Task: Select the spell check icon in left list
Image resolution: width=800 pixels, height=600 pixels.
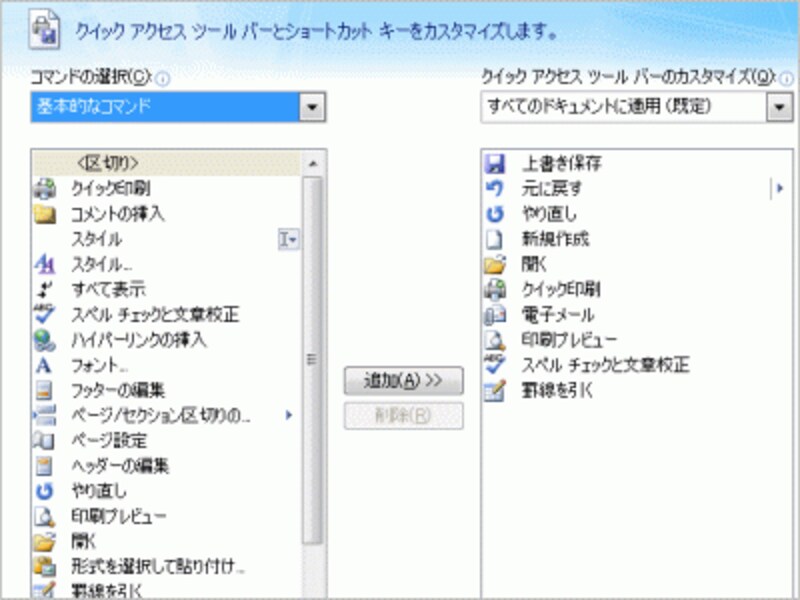Action: (x=44, y=314)
